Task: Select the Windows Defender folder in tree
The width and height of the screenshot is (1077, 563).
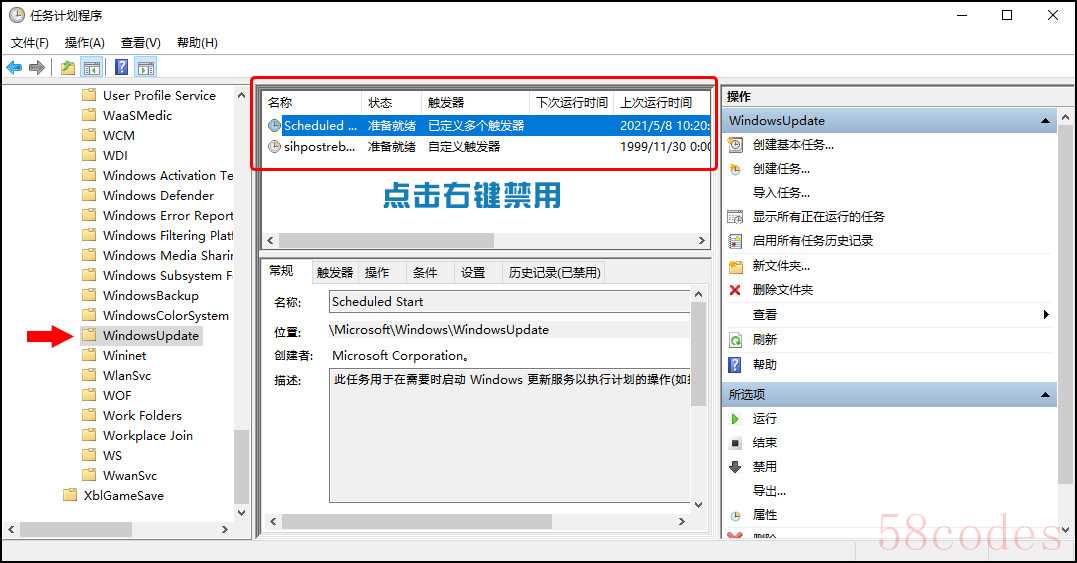Action: pyautogui.click(x=158, y=196)
